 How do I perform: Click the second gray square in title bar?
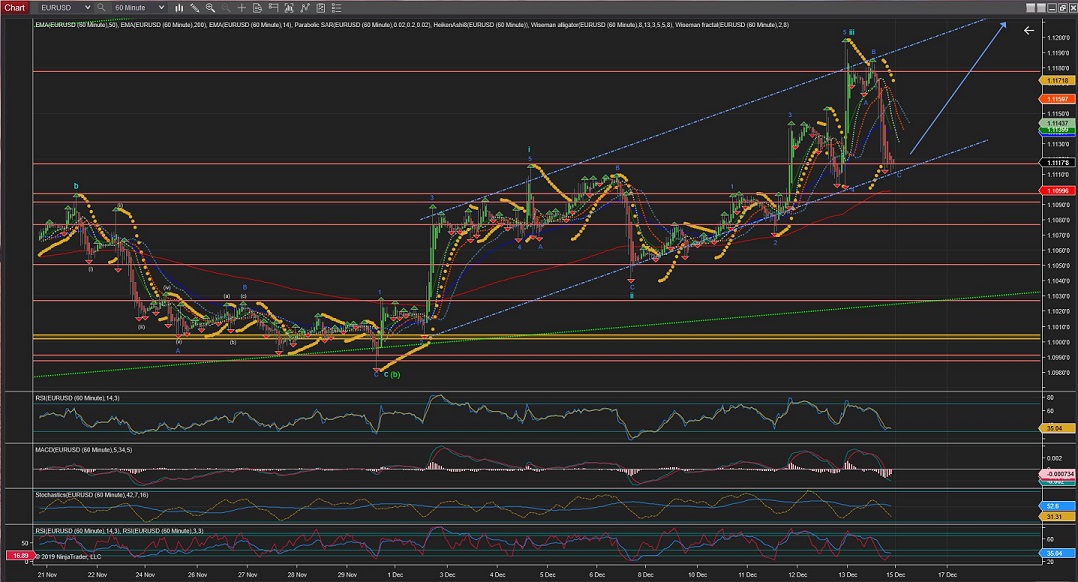pos(1041,8)
